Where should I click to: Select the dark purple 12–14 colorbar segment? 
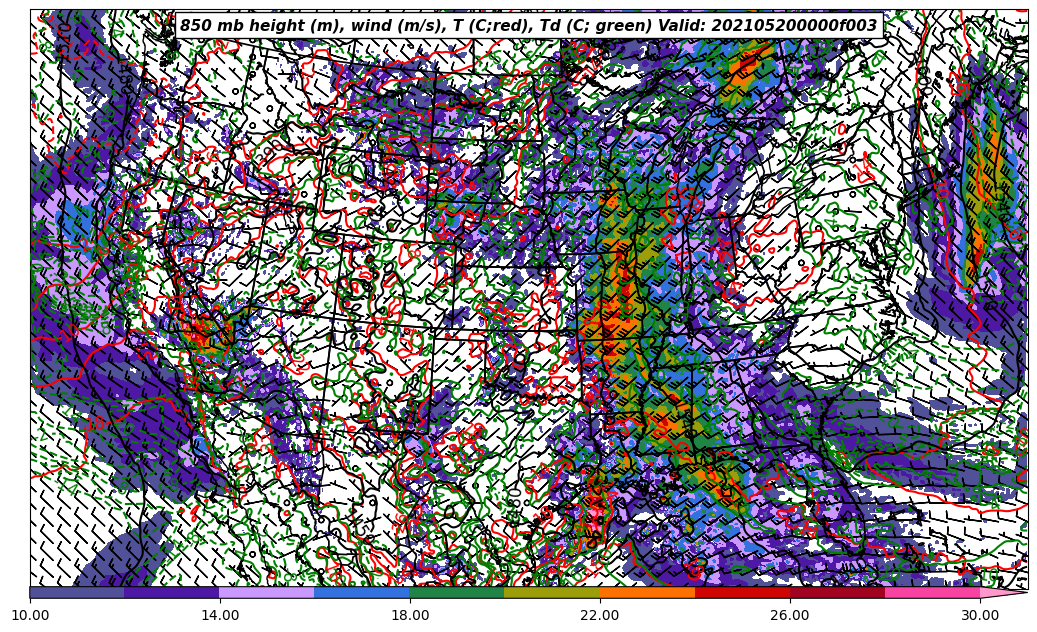pyautogui.click(x=172, y=592)
